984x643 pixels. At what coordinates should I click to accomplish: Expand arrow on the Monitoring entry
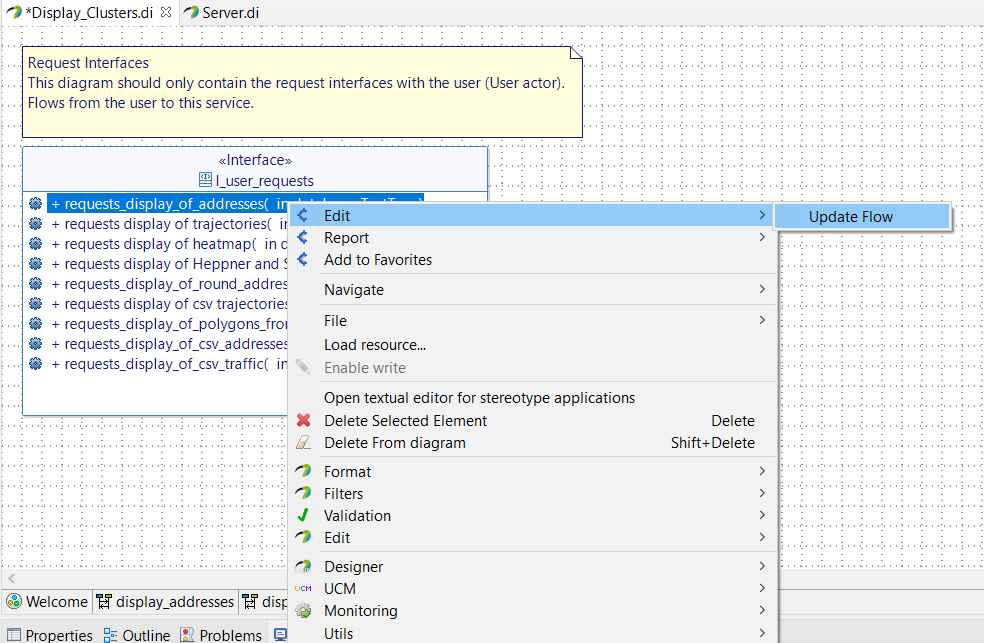[x=762, y=610]
